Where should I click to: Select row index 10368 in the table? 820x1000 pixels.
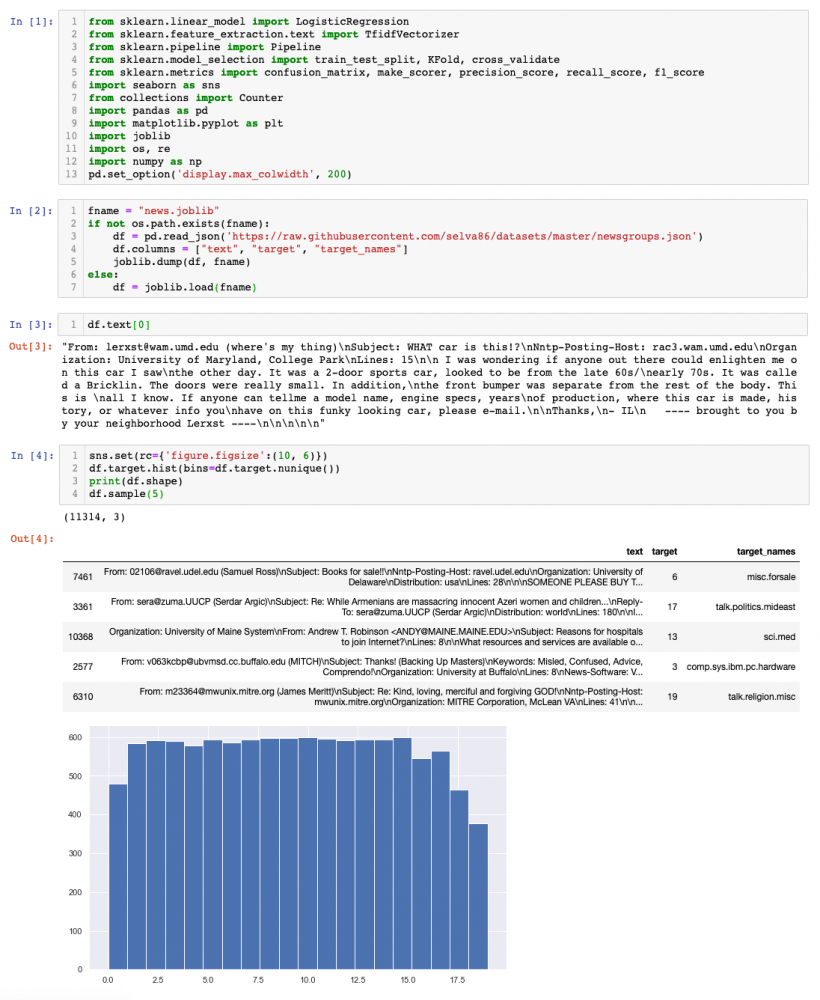[x=79, y=636]
